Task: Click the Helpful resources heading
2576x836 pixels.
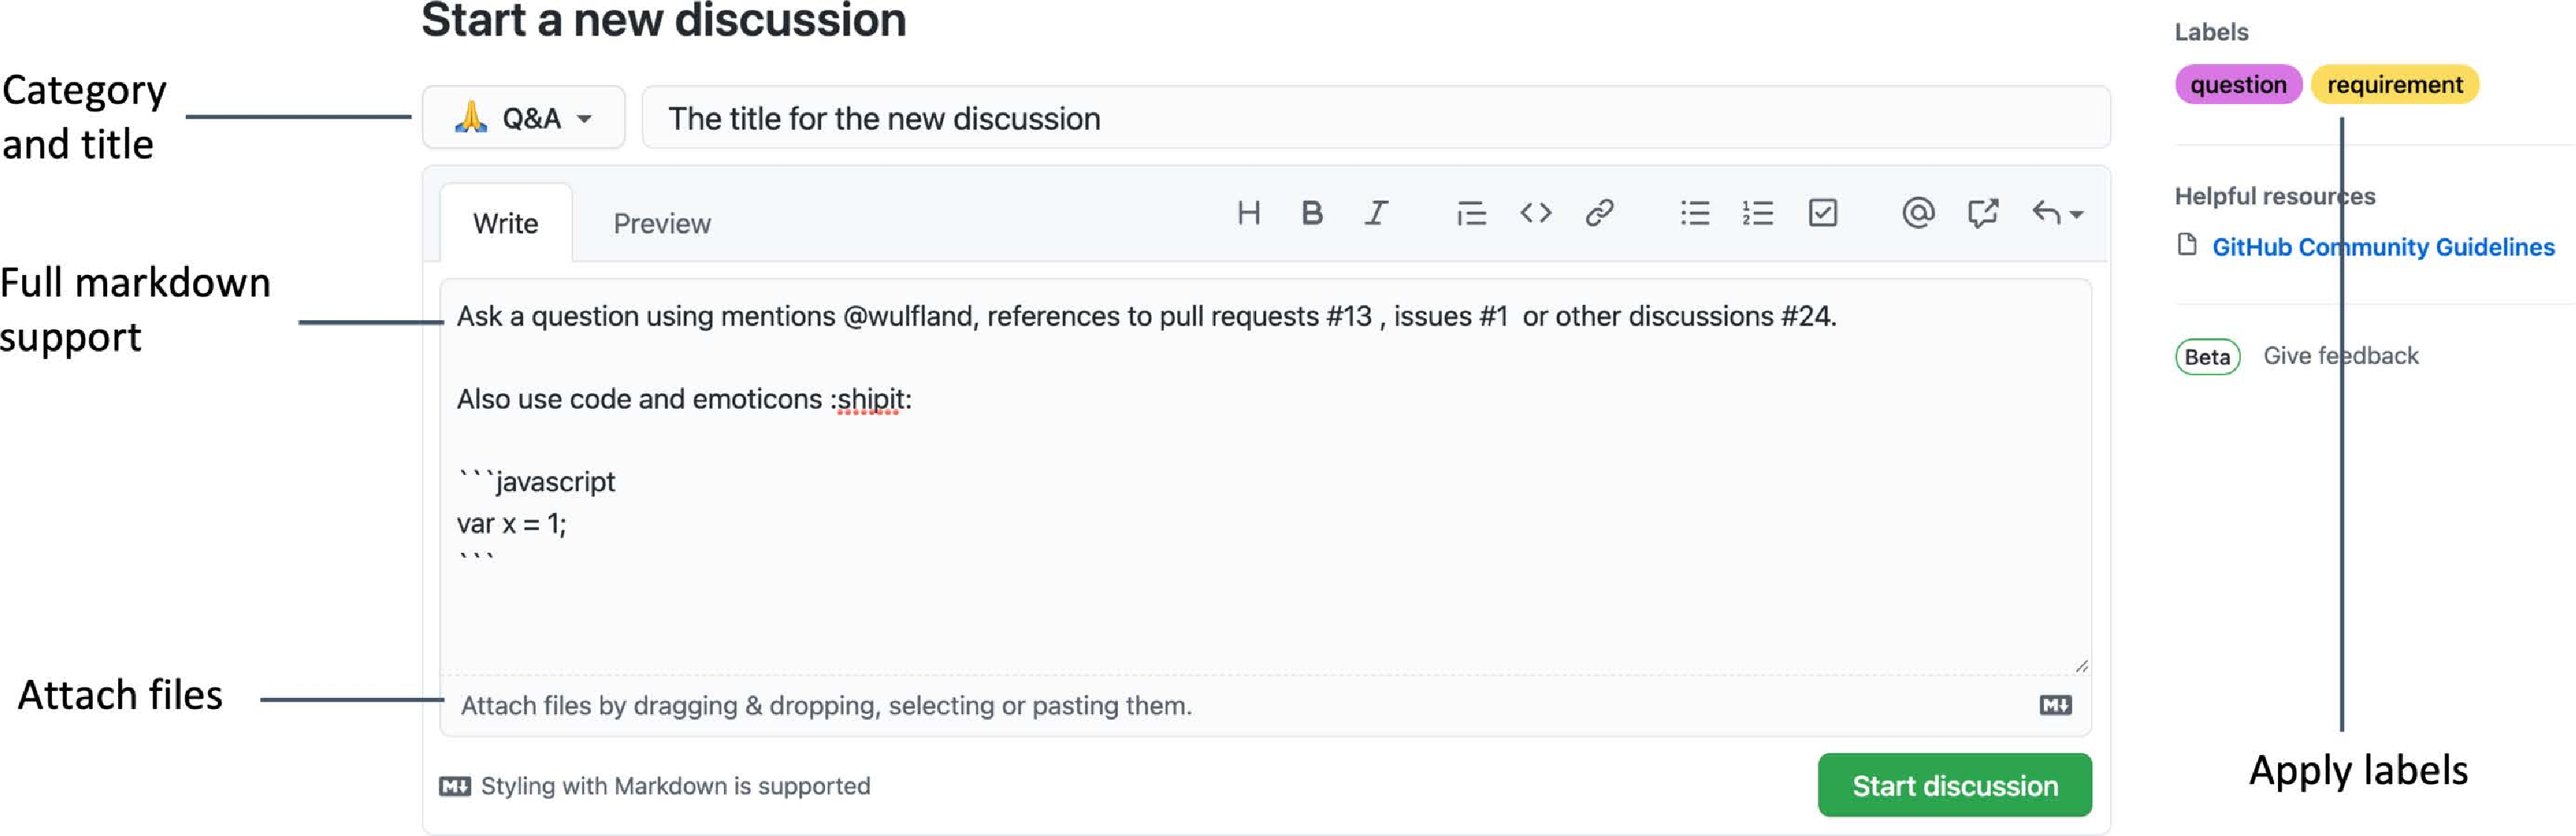Action: [x=2274, y=196]
